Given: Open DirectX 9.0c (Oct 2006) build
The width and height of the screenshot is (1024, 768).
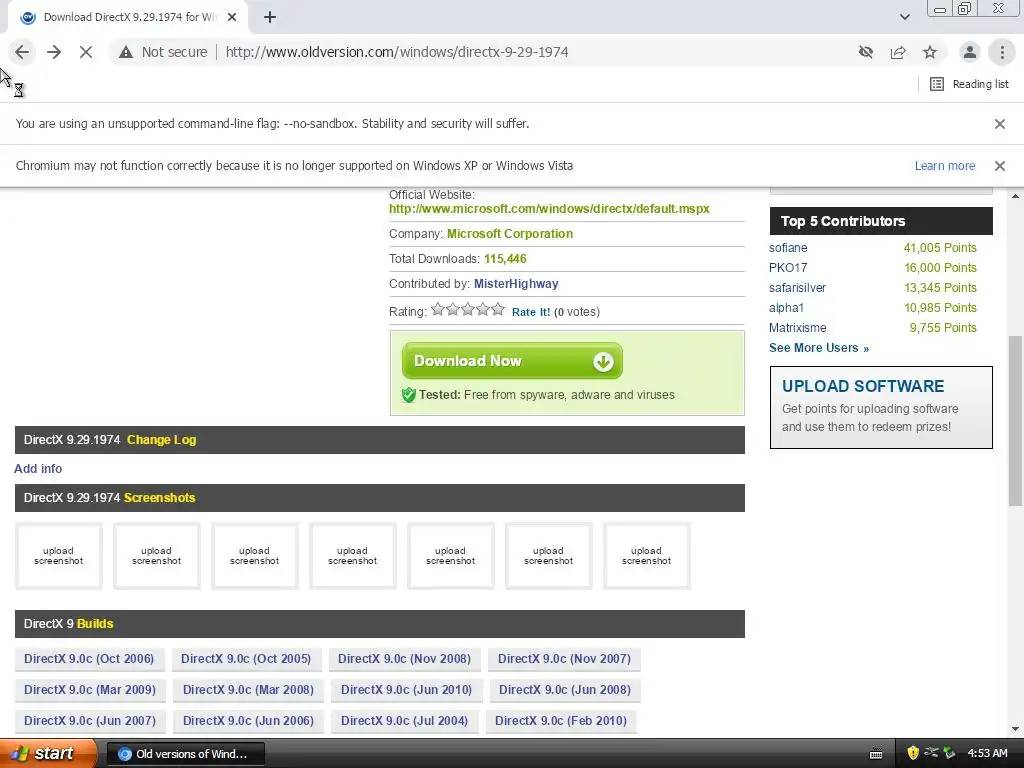Looking at the screenshot, I should (89, 659).
